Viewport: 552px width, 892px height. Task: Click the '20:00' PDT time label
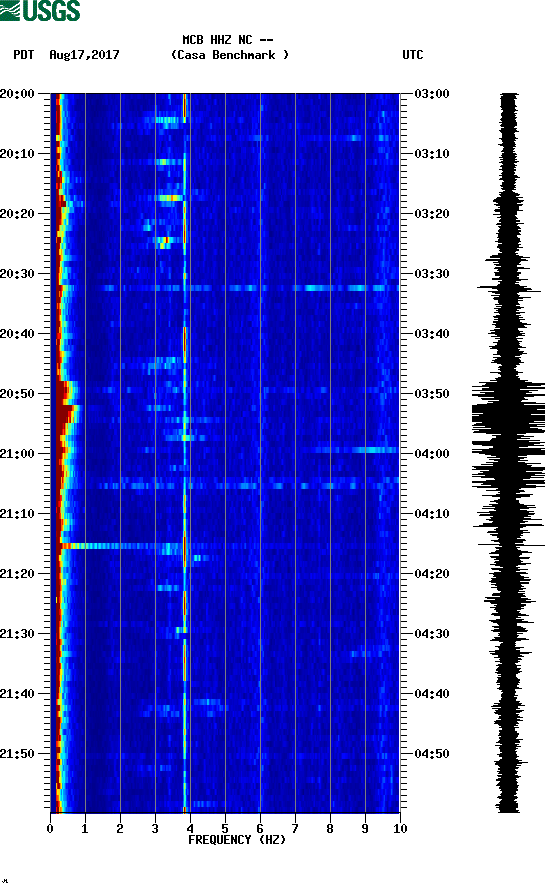(18, 94)
